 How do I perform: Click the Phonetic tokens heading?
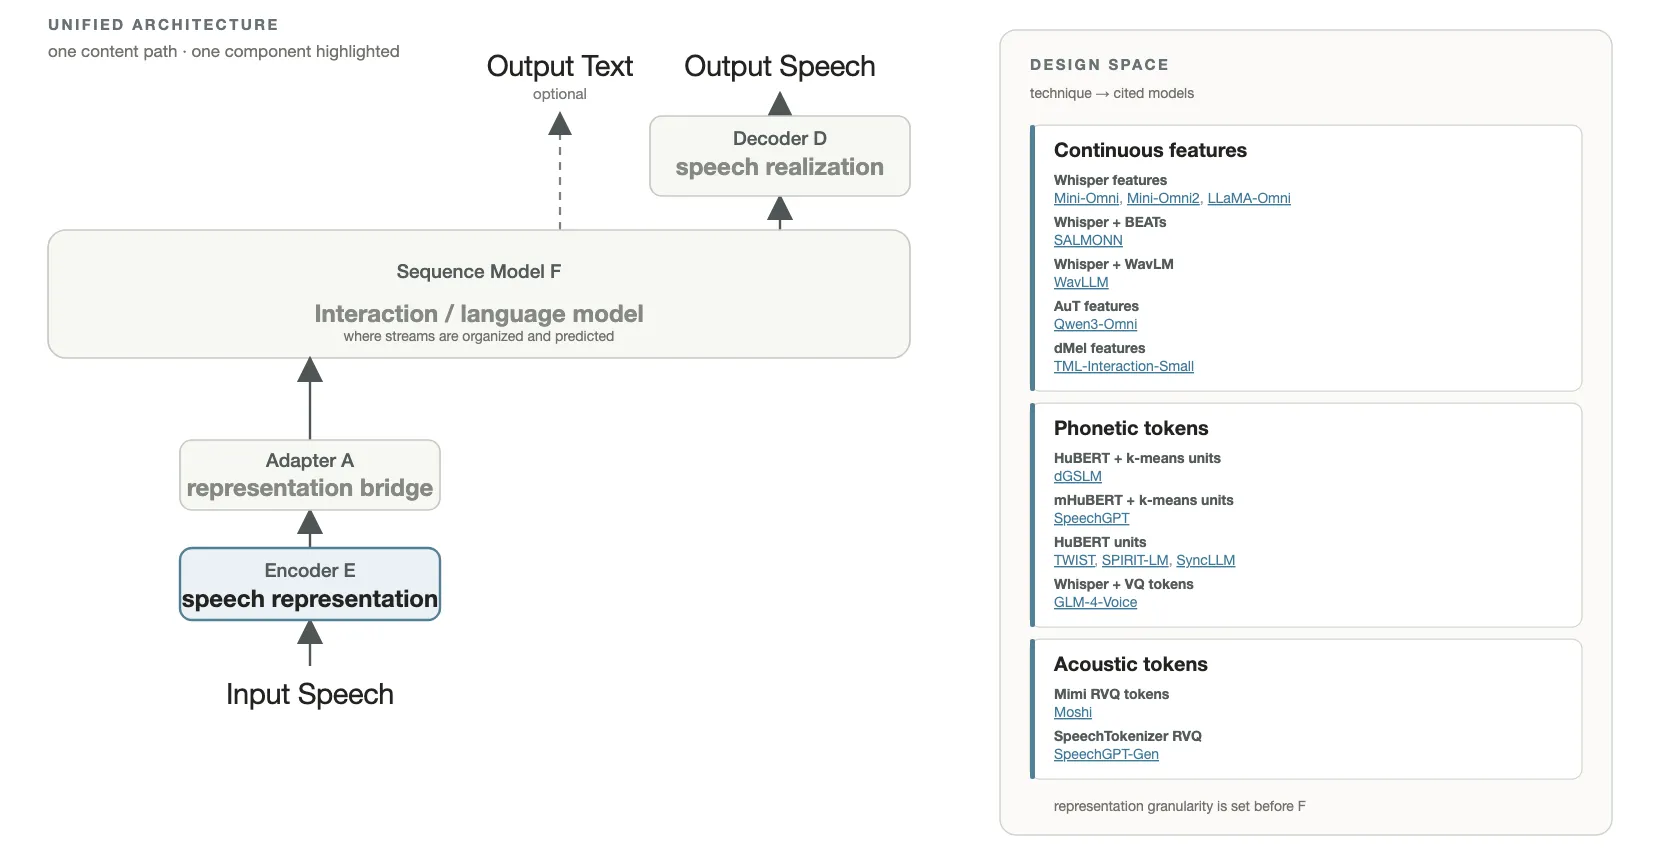(x=1131, y=428)
